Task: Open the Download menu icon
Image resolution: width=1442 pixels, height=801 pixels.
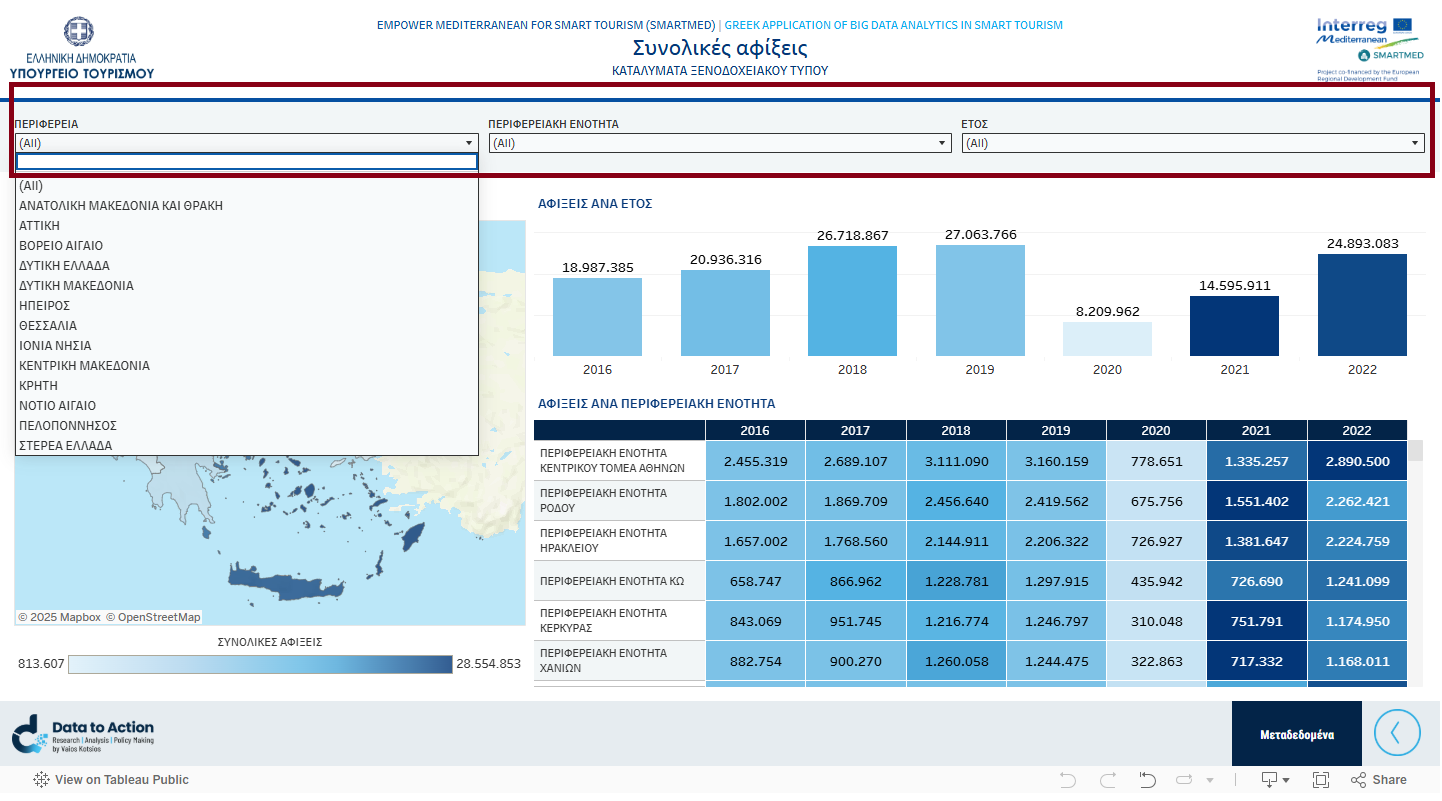Action: coord(1275,780)
